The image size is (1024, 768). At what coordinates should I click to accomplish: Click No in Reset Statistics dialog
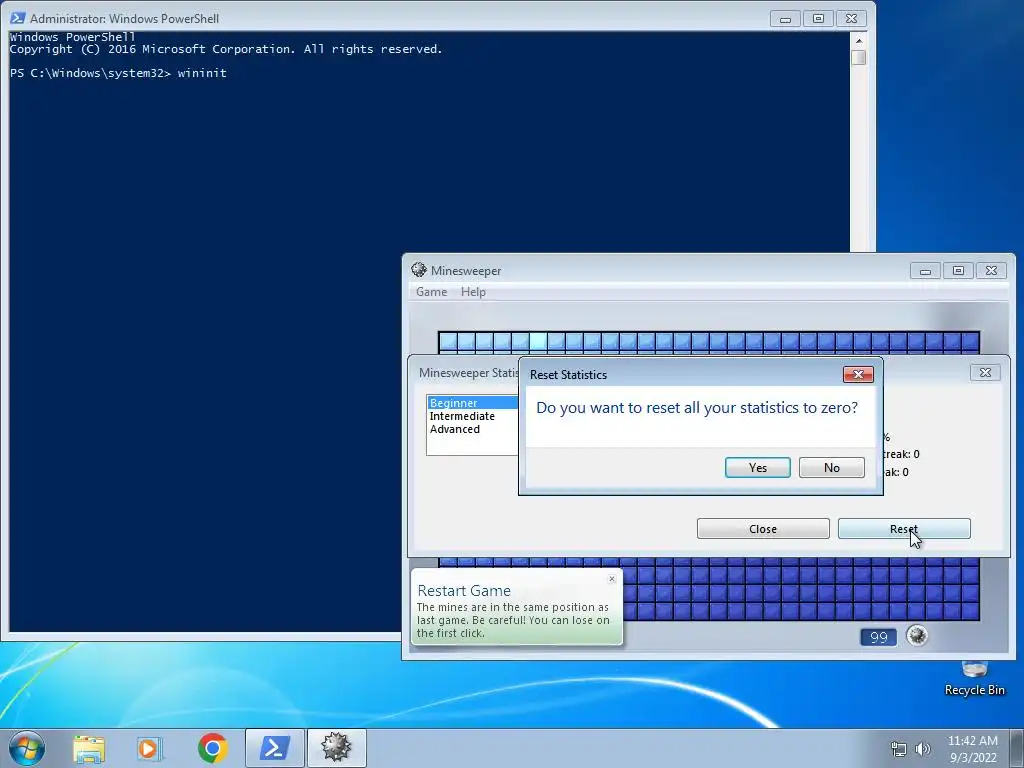pyautogui.click(x=831, y=468)
